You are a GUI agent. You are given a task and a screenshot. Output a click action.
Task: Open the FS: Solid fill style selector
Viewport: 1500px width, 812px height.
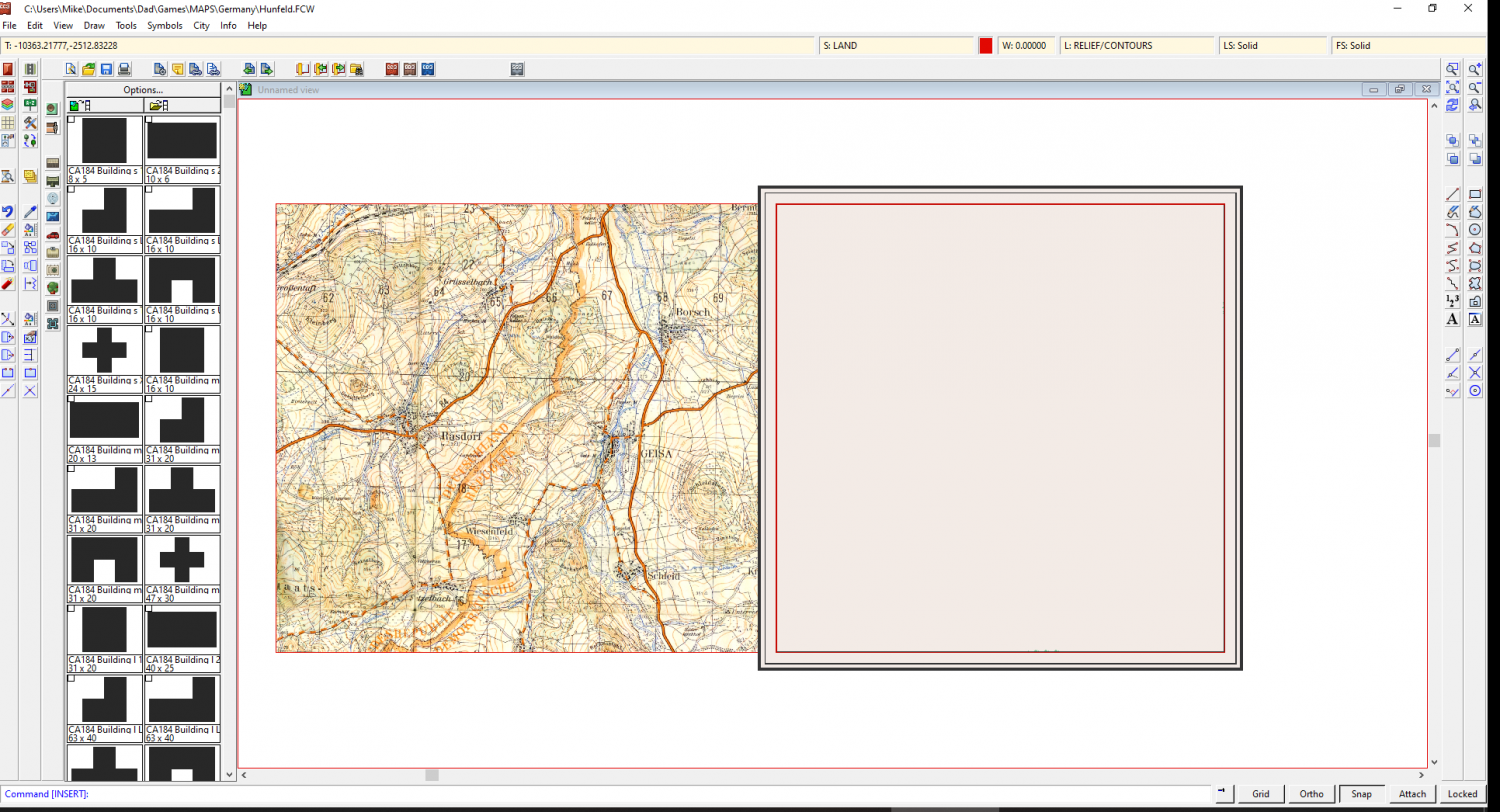click(1384, 46)
